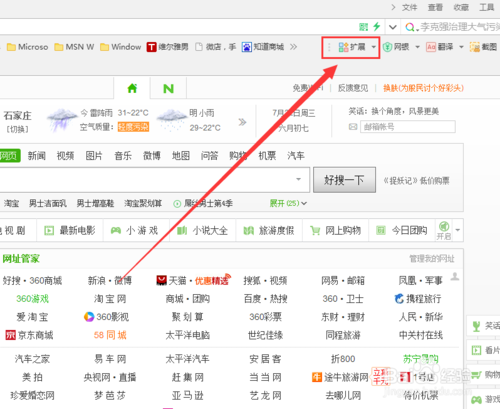
Task: Open the 收藏 menu
Action: [x=461, y=7]
